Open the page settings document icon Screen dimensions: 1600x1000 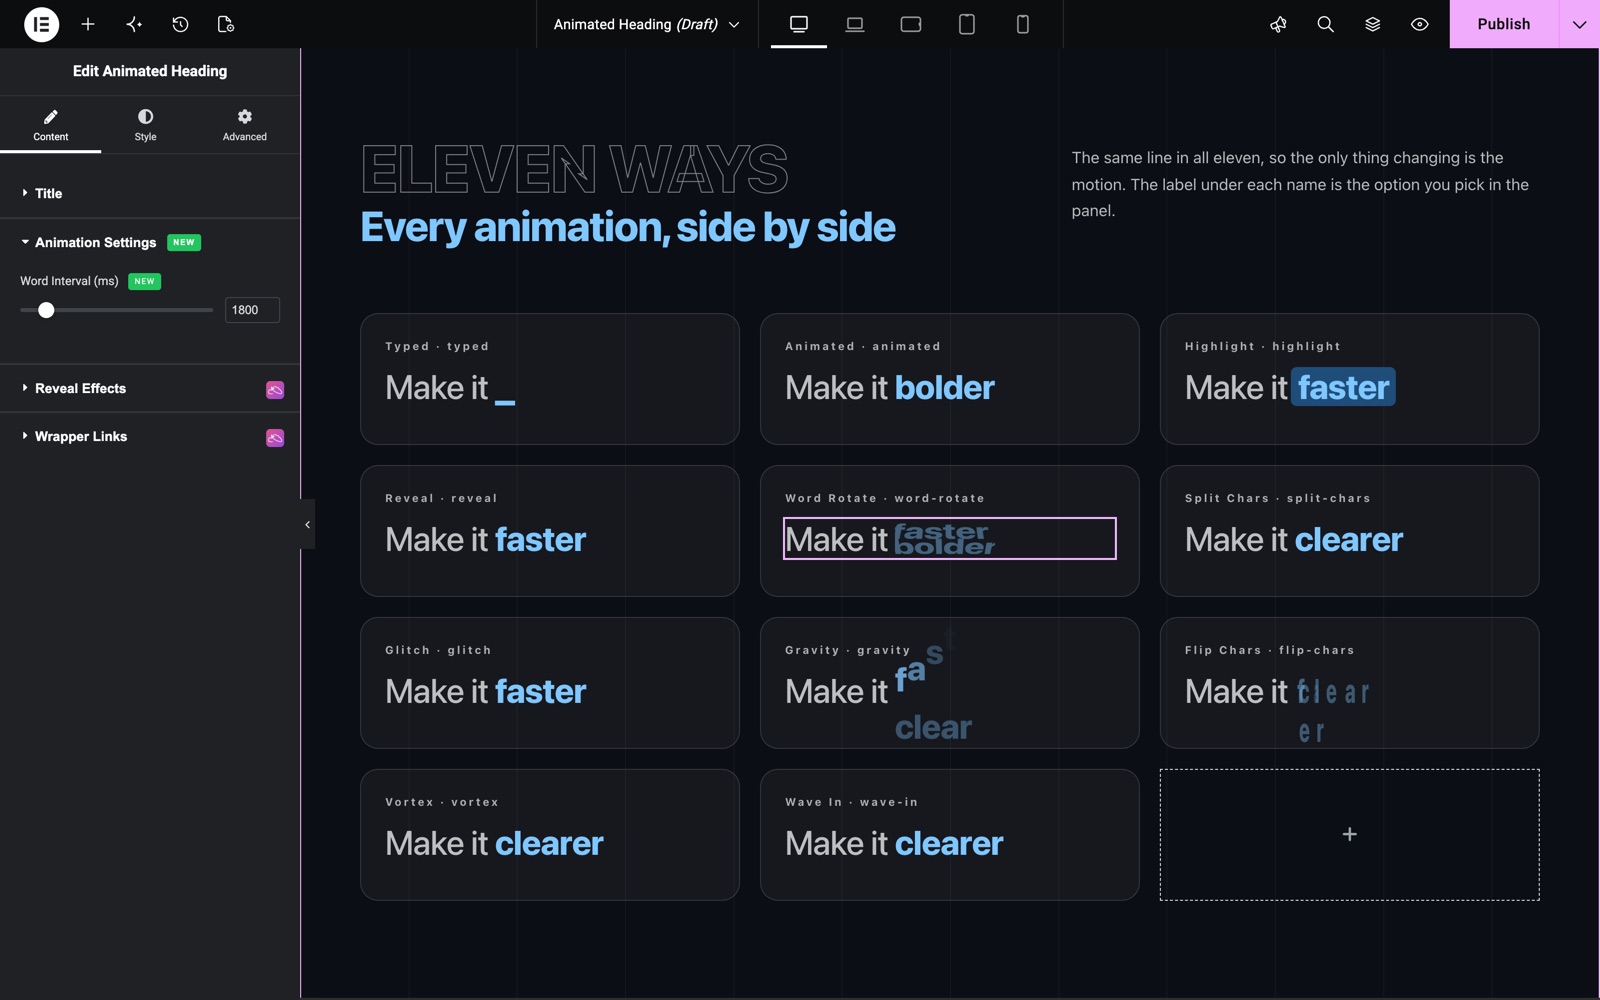point(226,24)
